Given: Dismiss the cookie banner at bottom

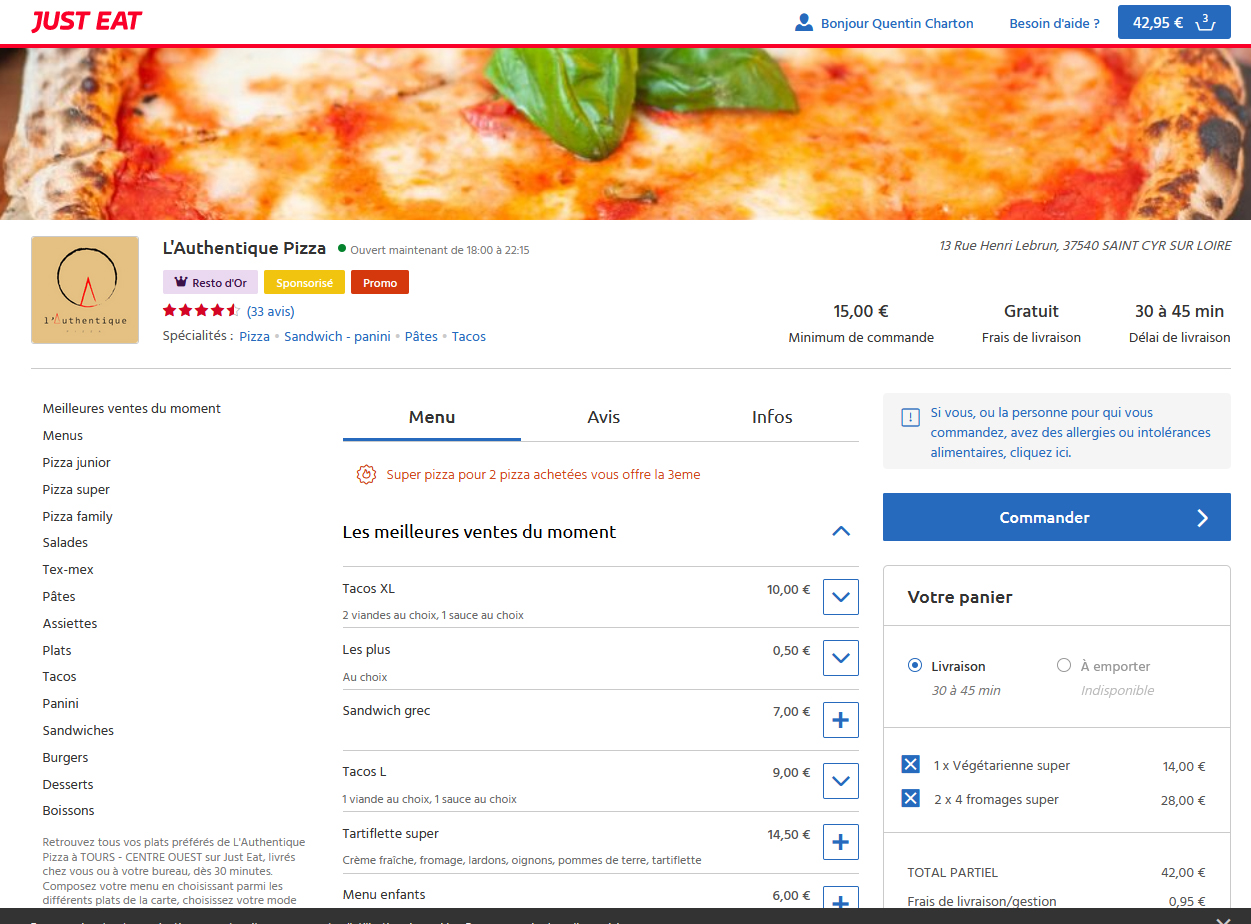Looking at the screenshot, I should pos(1223,920).
